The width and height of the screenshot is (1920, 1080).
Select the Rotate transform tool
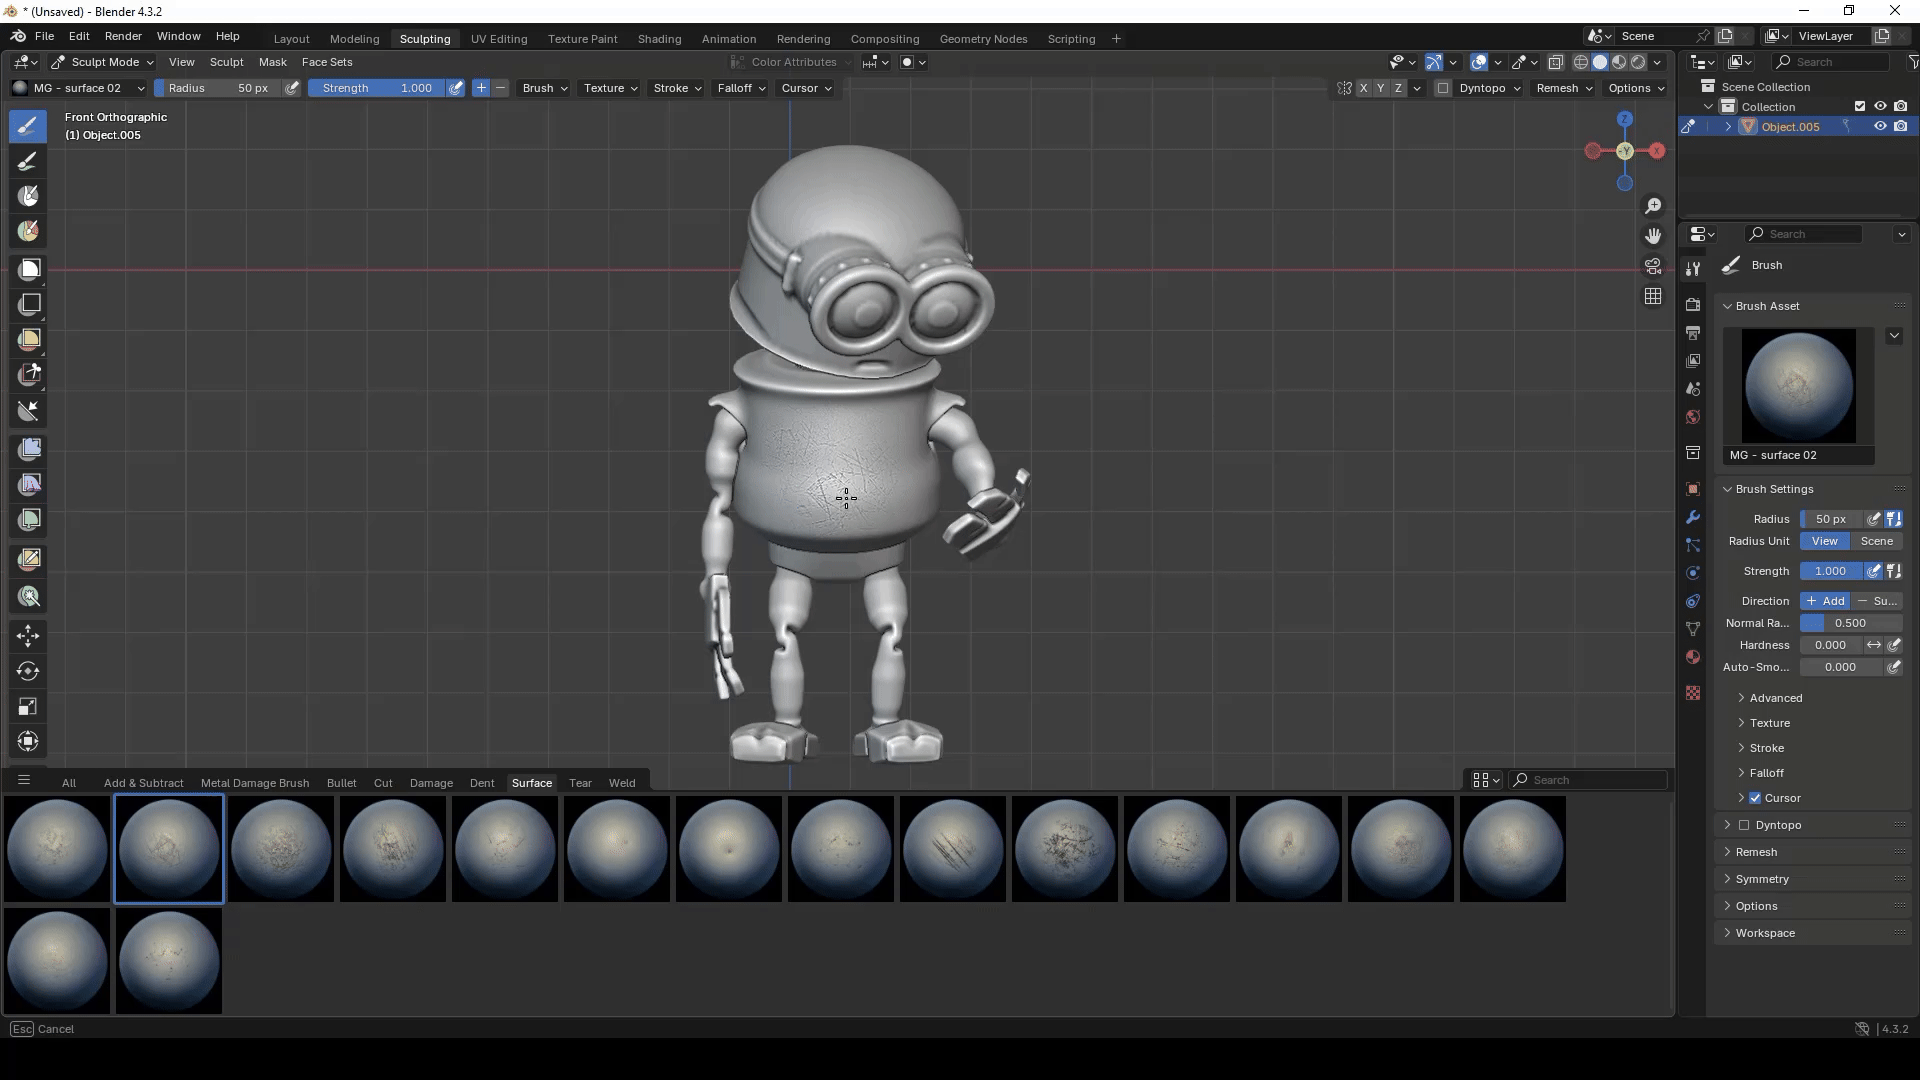pos(28,671)
